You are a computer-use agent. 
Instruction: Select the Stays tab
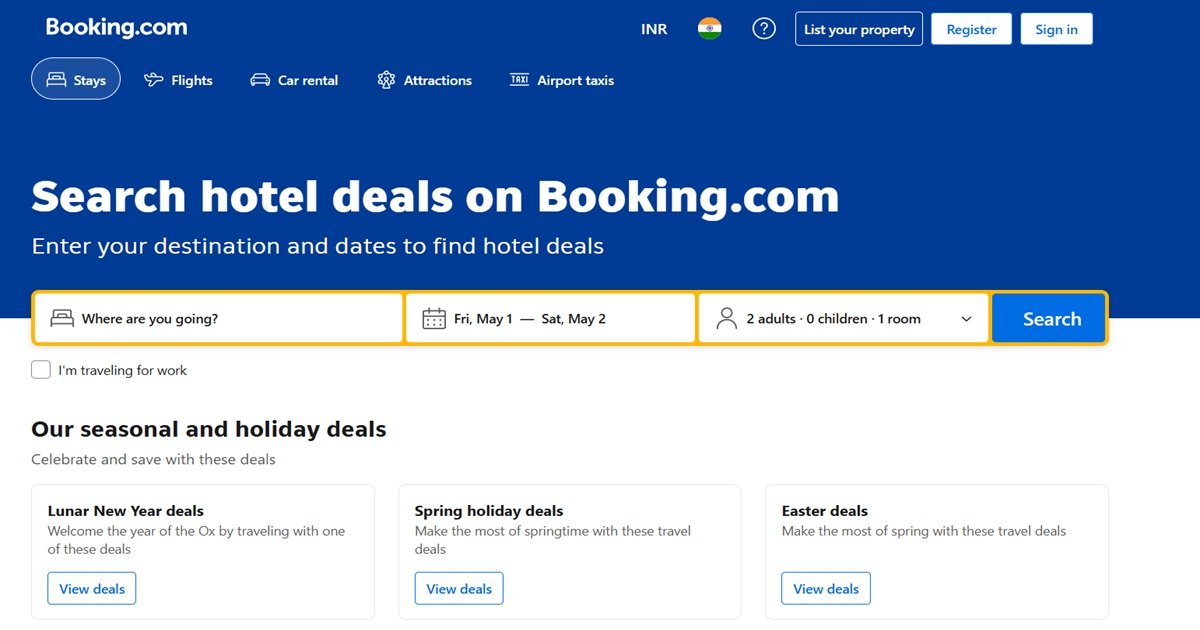(x=76, y=80)
